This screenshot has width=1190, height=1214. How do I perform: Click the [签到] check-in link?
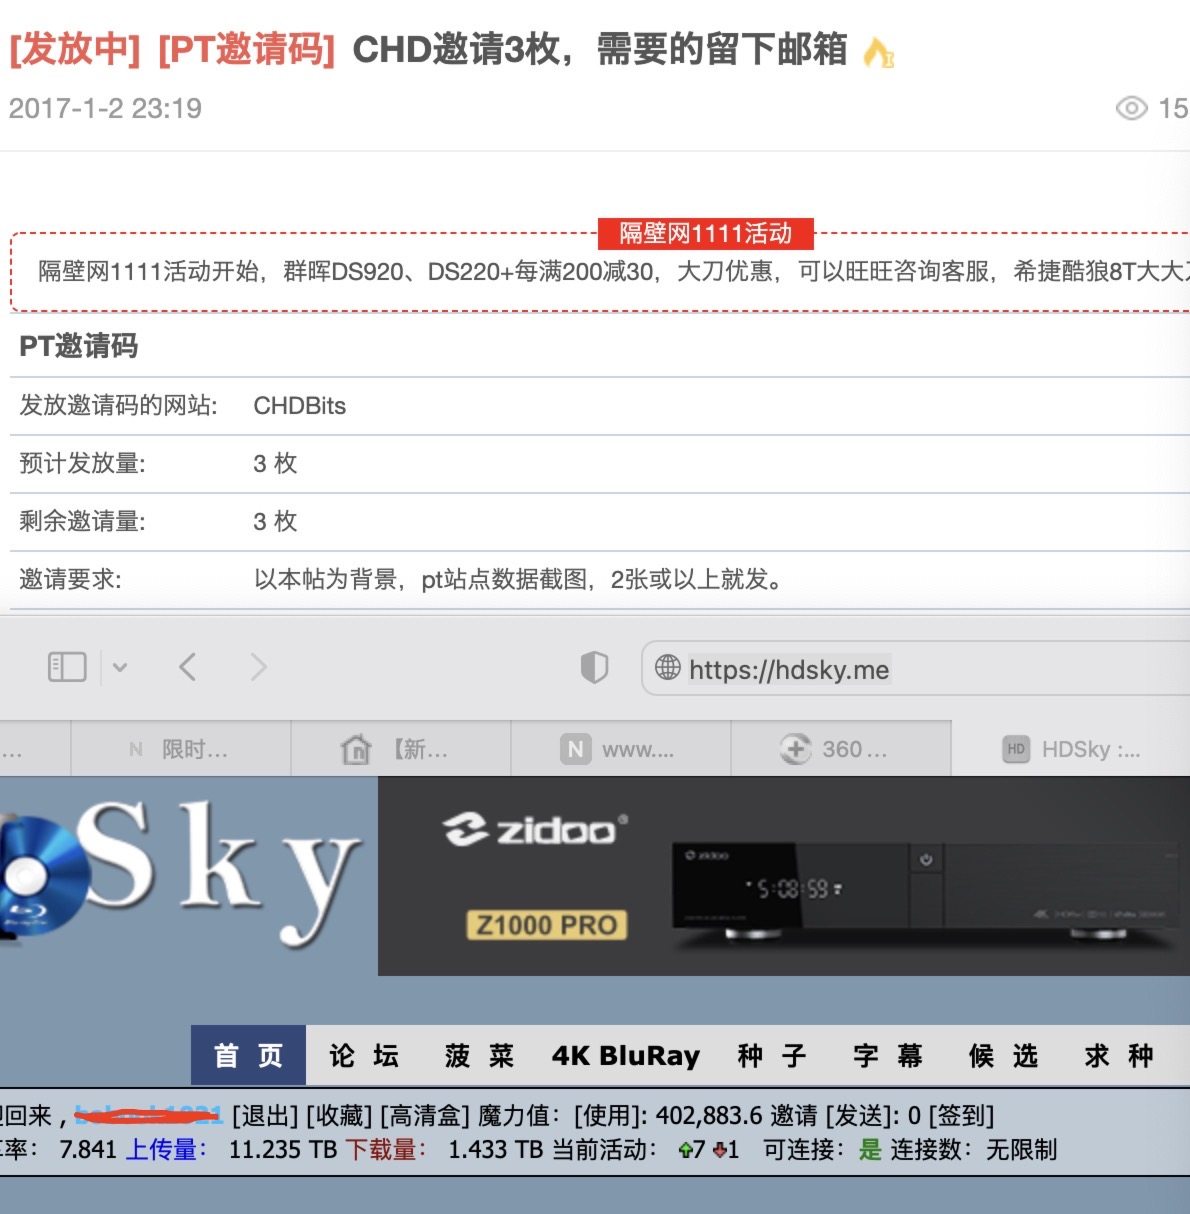[x=962, y=1115]
